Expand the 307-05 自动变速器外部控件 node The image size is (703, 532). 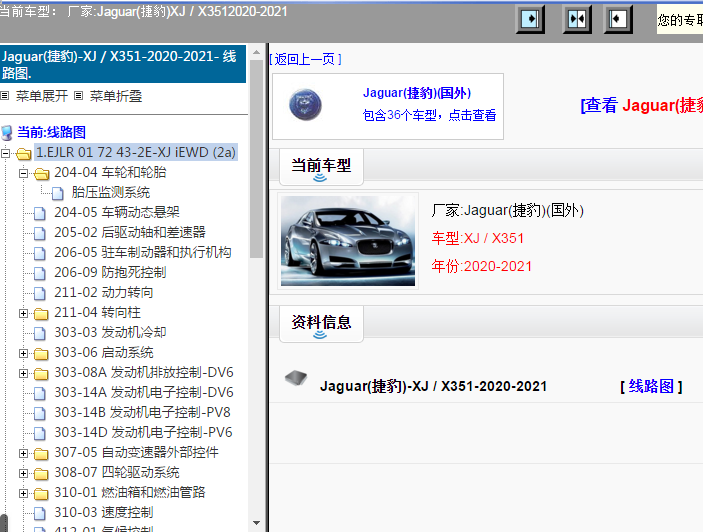[23, 454]
